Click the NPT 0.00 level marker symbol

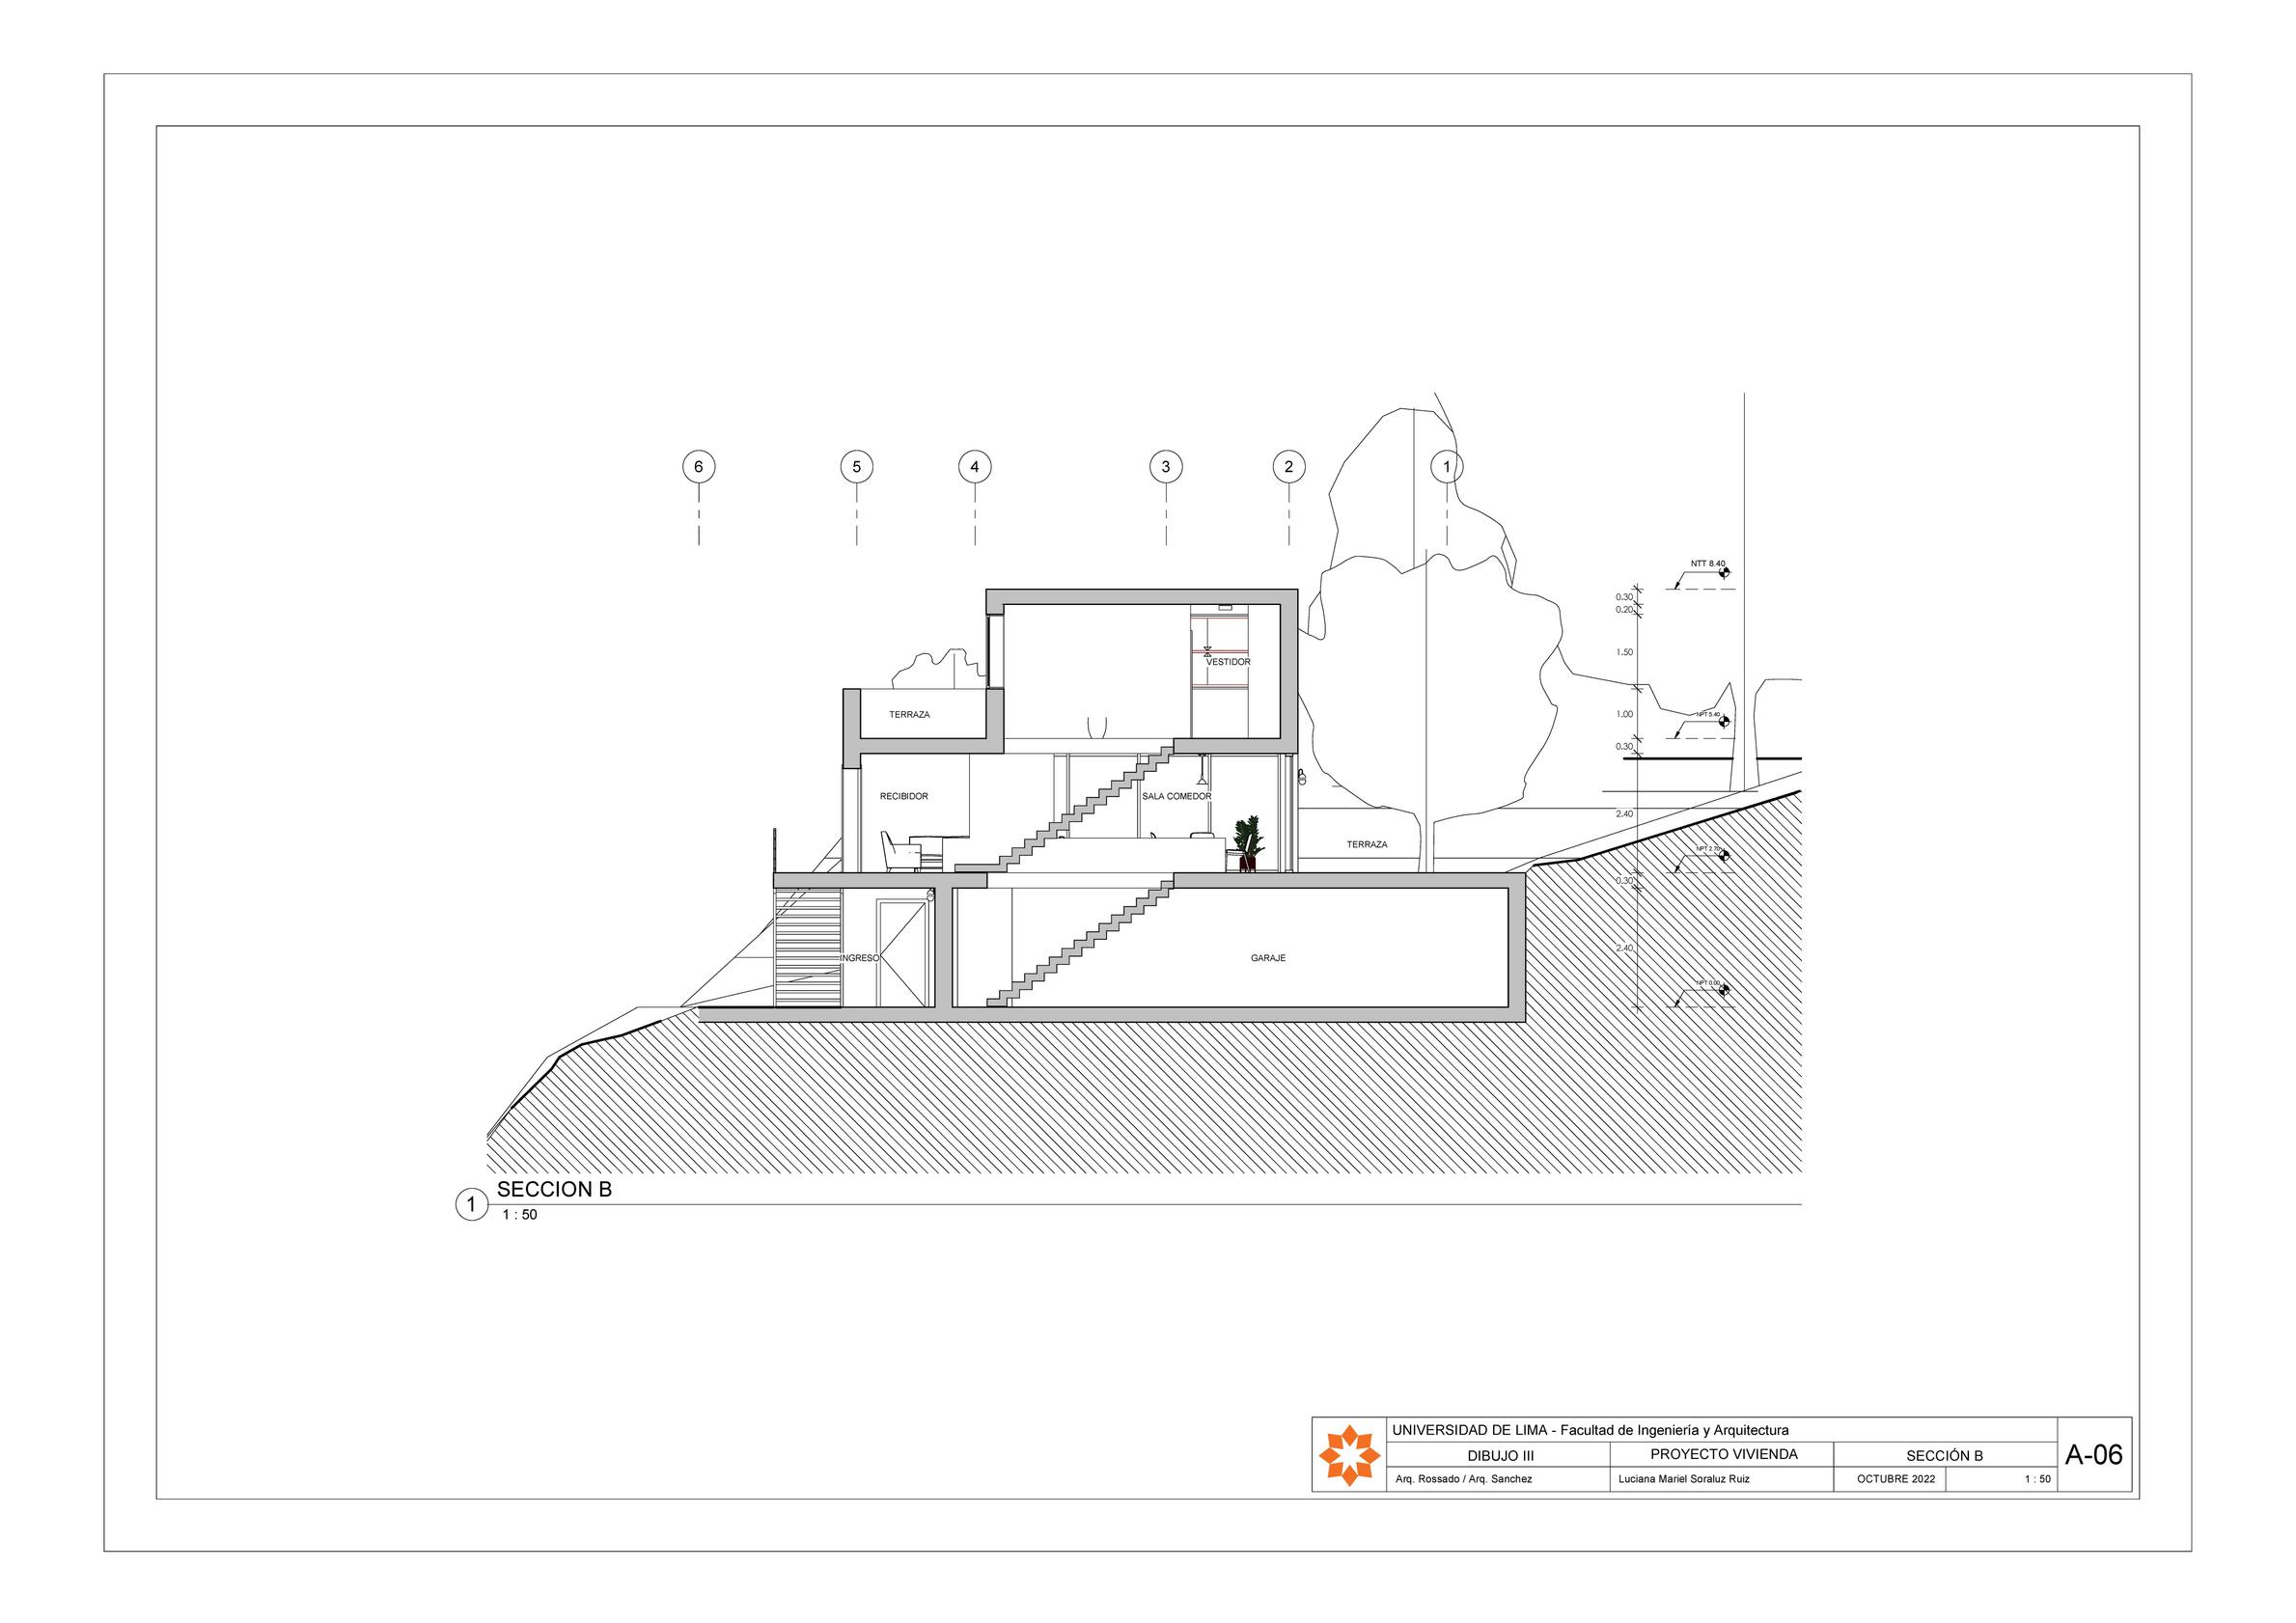click(x=1724, y=990)
